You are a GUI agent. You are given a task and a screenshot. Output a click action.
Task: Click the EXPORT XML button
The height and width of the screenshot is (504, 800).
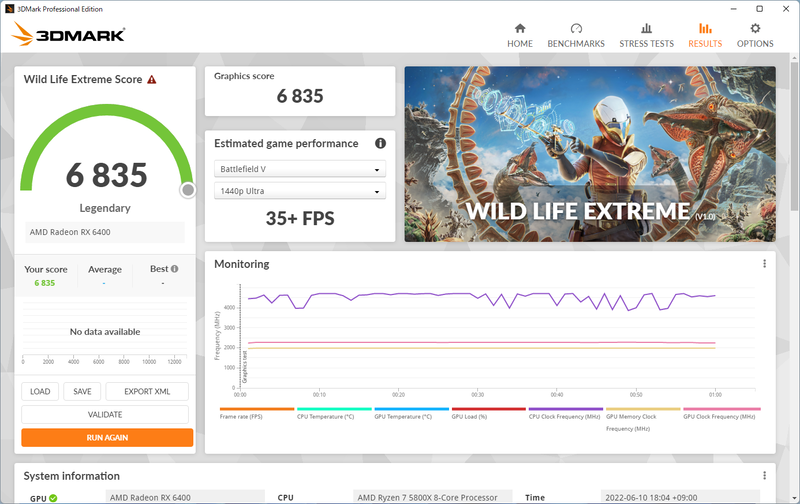[147, 391]
